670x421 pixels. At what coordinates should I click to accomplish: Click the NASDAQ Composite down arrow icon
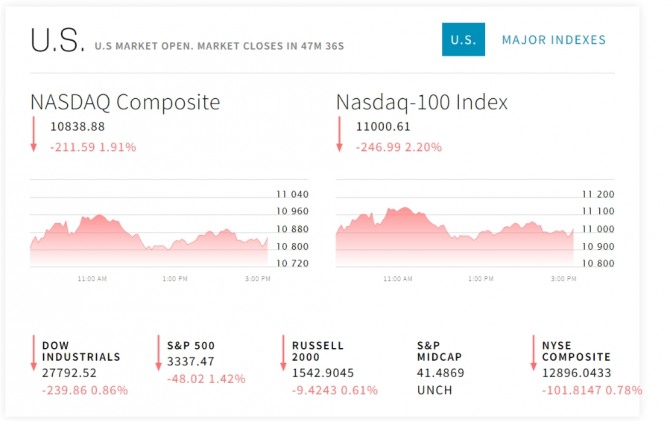[x=33, y=135]
